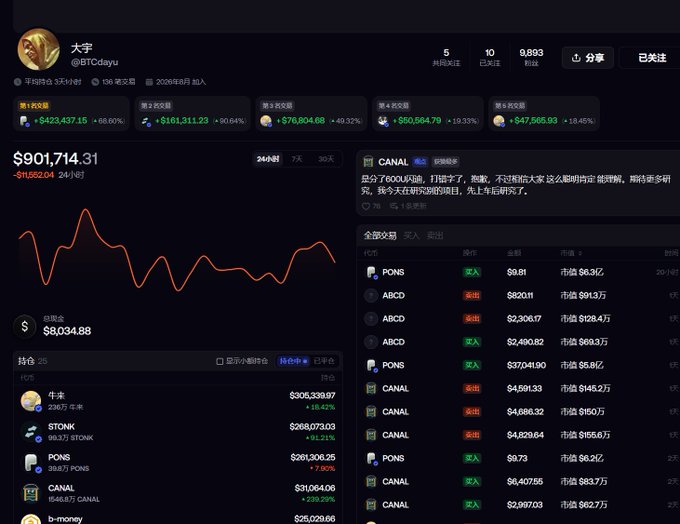The image size is (680, 524).
Task: Enable 显示小额持仓 checkbox
Action: [x=220, y=361]
